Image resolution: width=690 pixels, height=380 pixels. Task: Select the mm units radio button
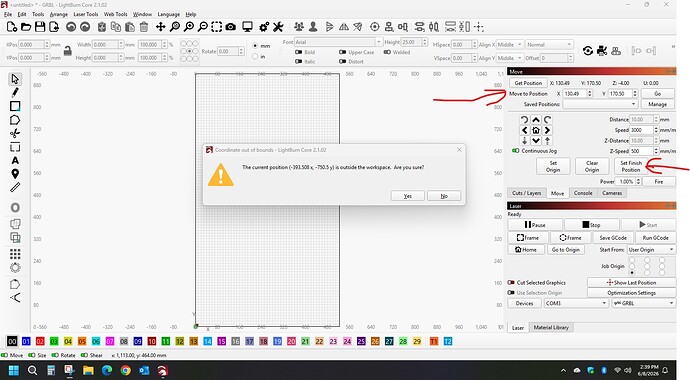[255, 46]
